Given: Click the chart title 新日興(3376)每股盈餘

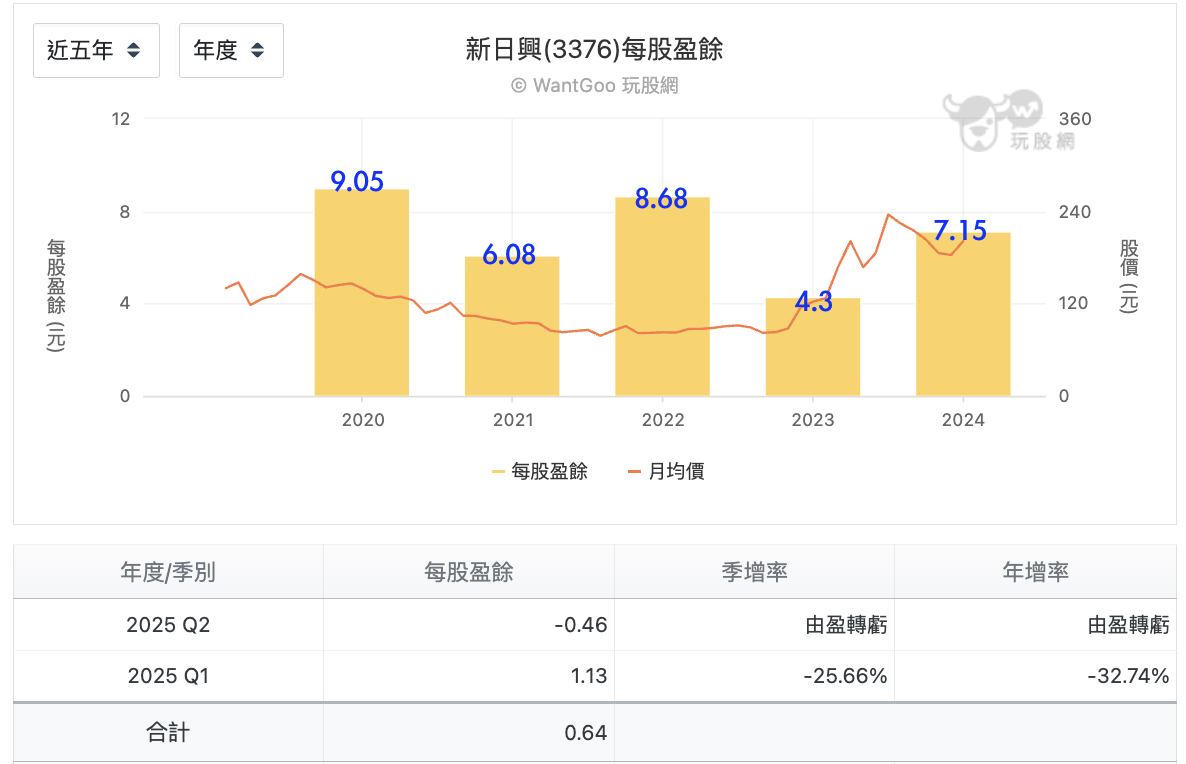Looking at the screenshot, I should [594, 49].
